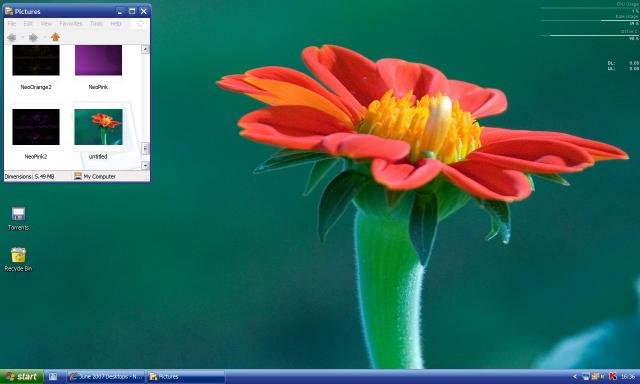Click the untitled file name label
This screenshot has height=384, width=640.
(x=98, y=156)
